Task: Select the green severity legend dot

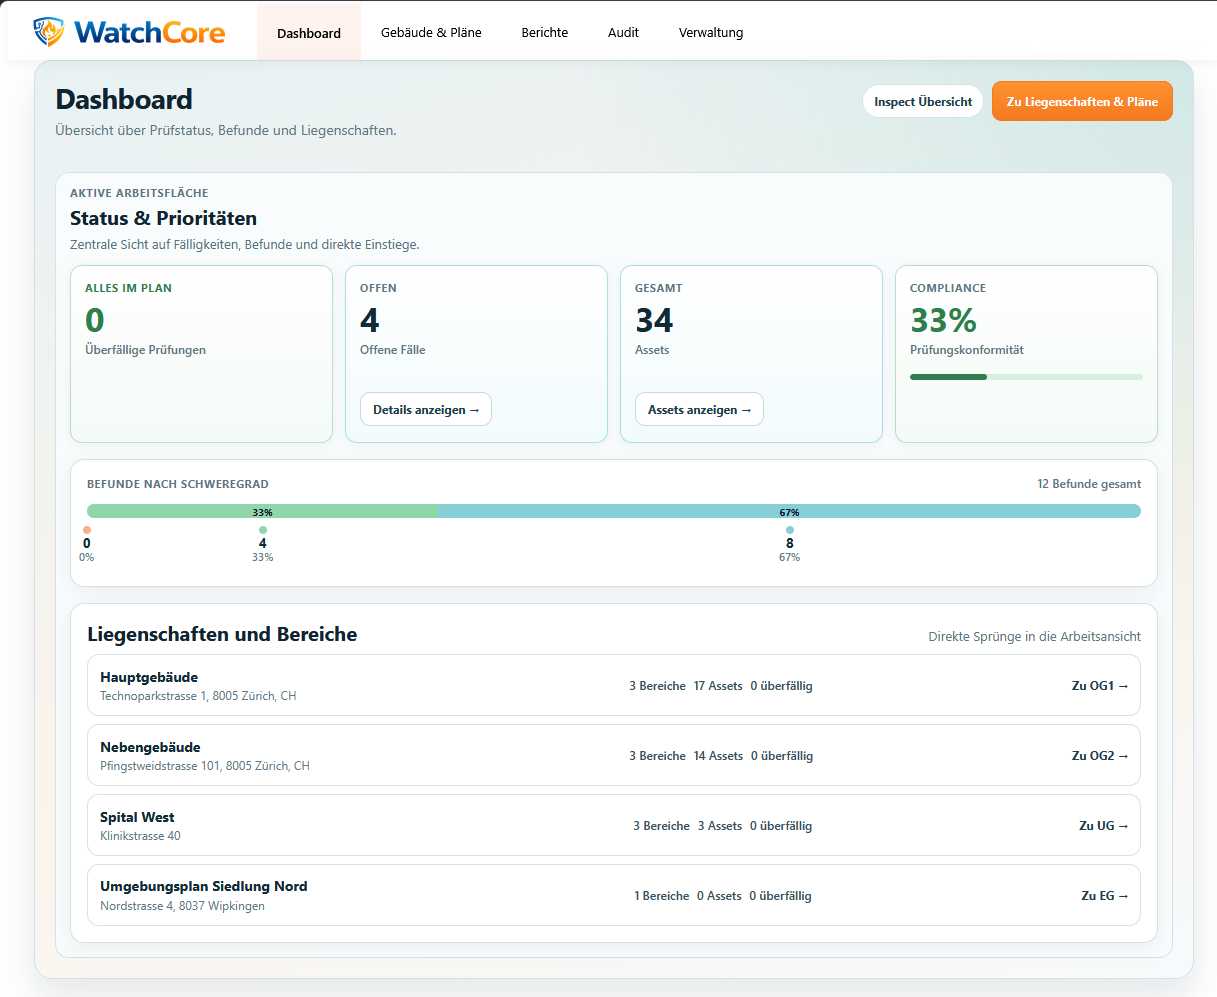Action: point(262,529)
